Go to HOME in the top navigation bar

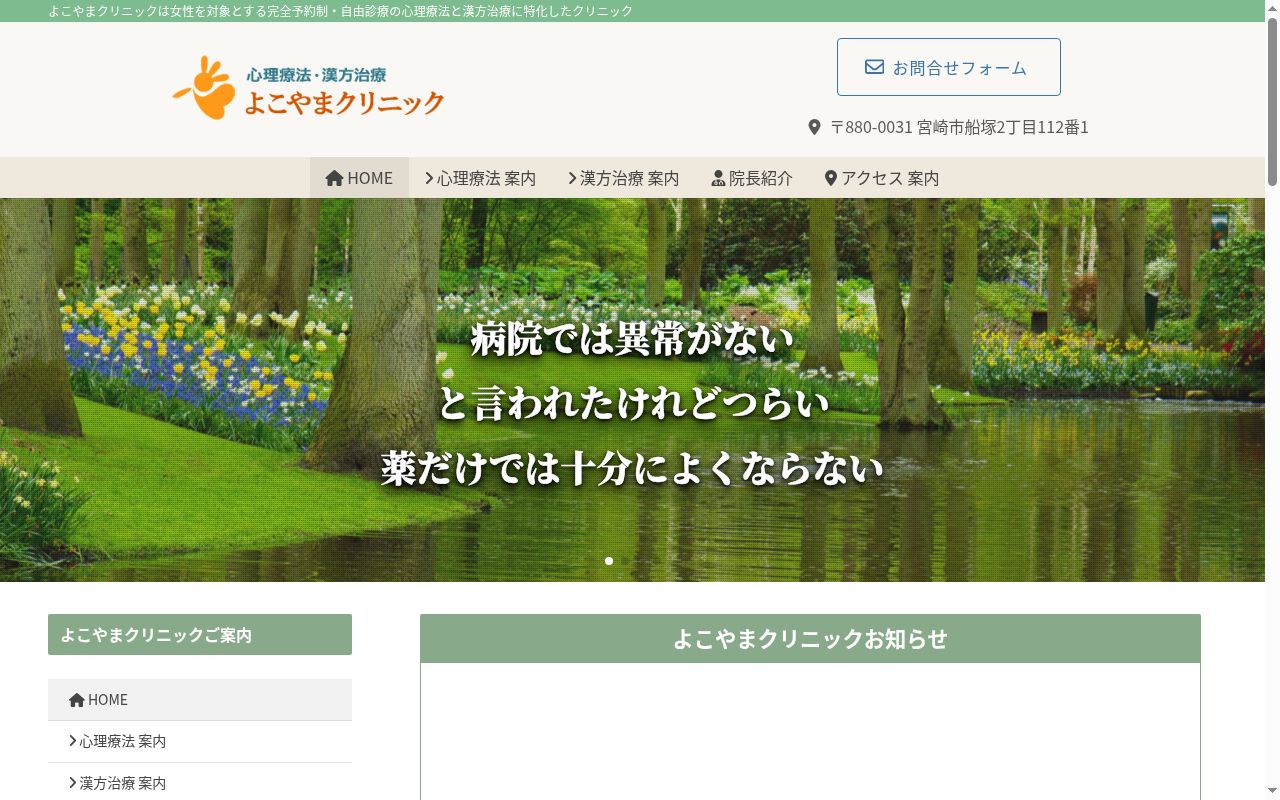[359, 178]
